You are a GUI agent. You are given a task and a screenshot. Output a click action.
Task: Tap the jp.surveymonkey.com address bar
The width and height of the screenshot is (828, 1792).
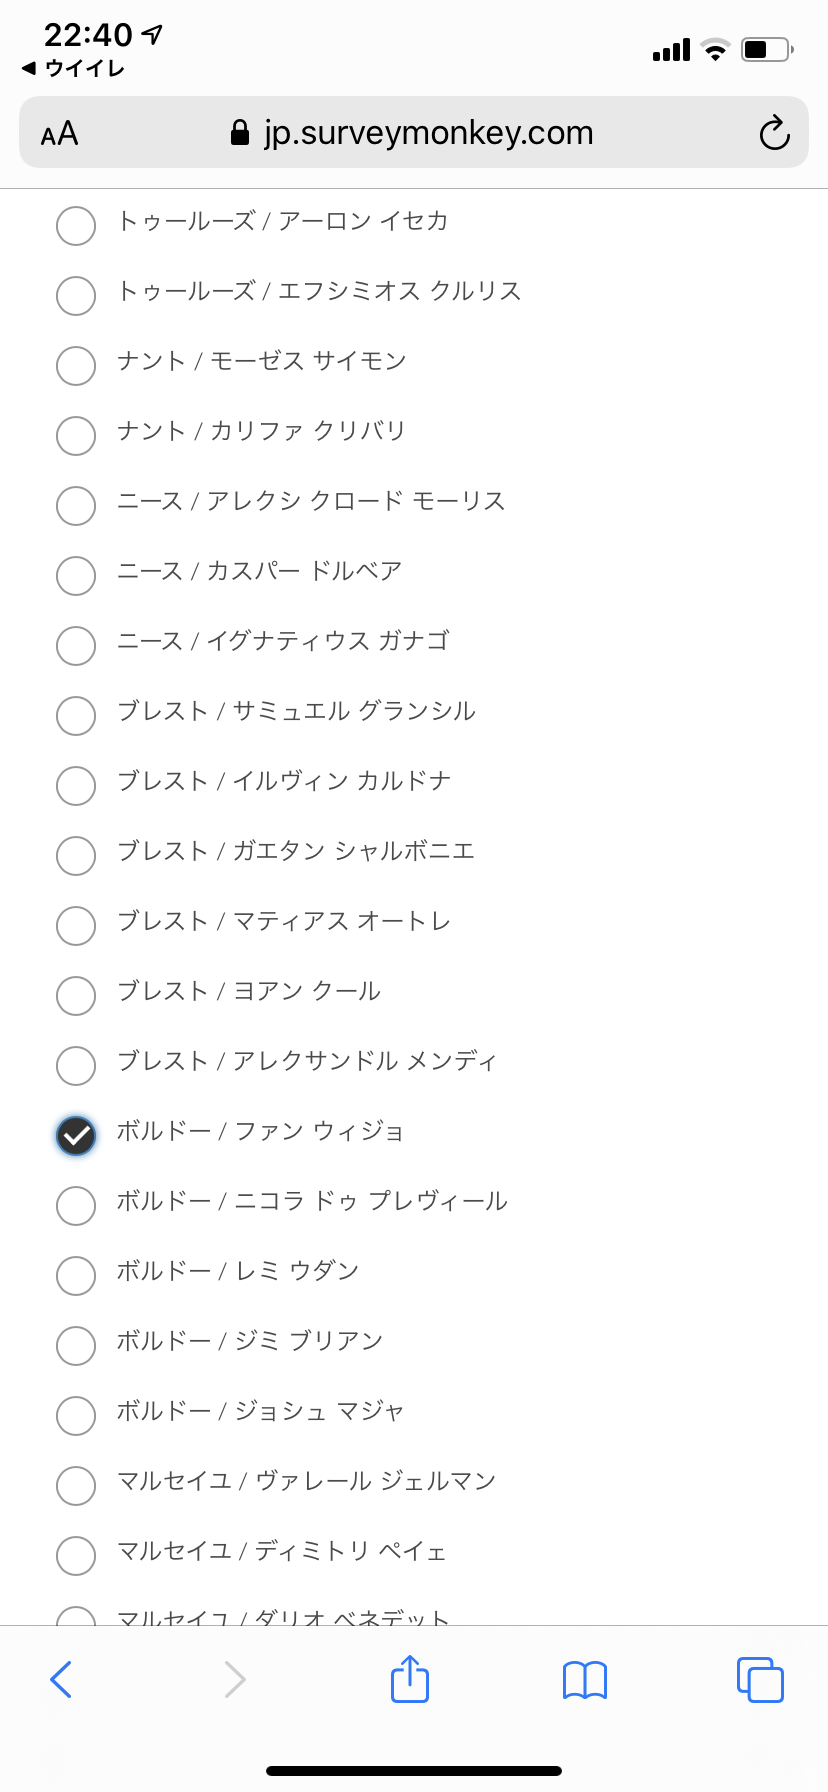coord(412,133)
